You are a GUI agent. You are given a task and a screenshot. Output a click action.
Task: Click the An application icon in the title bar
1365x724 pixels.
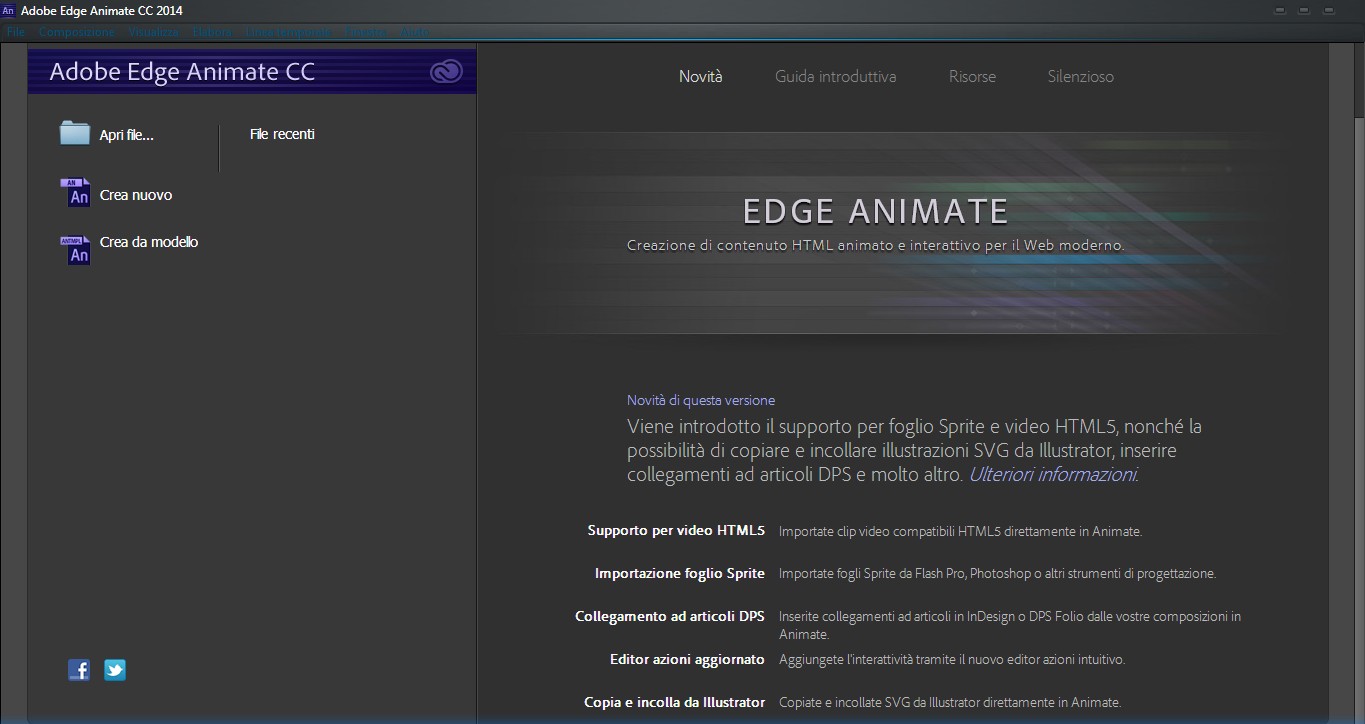(9, 10)
